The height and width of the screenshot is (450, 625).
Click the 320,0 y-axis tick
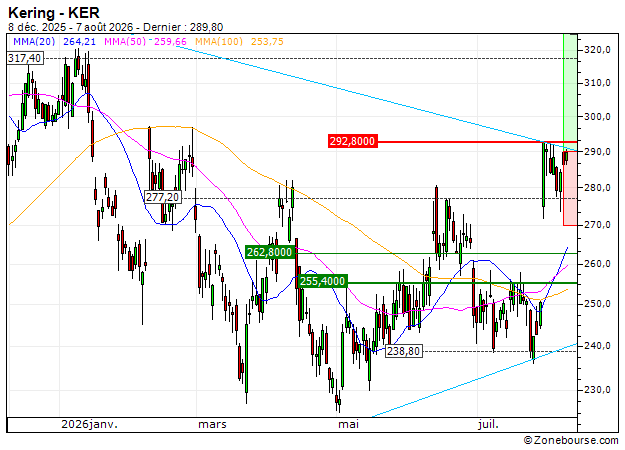point(597,50)
